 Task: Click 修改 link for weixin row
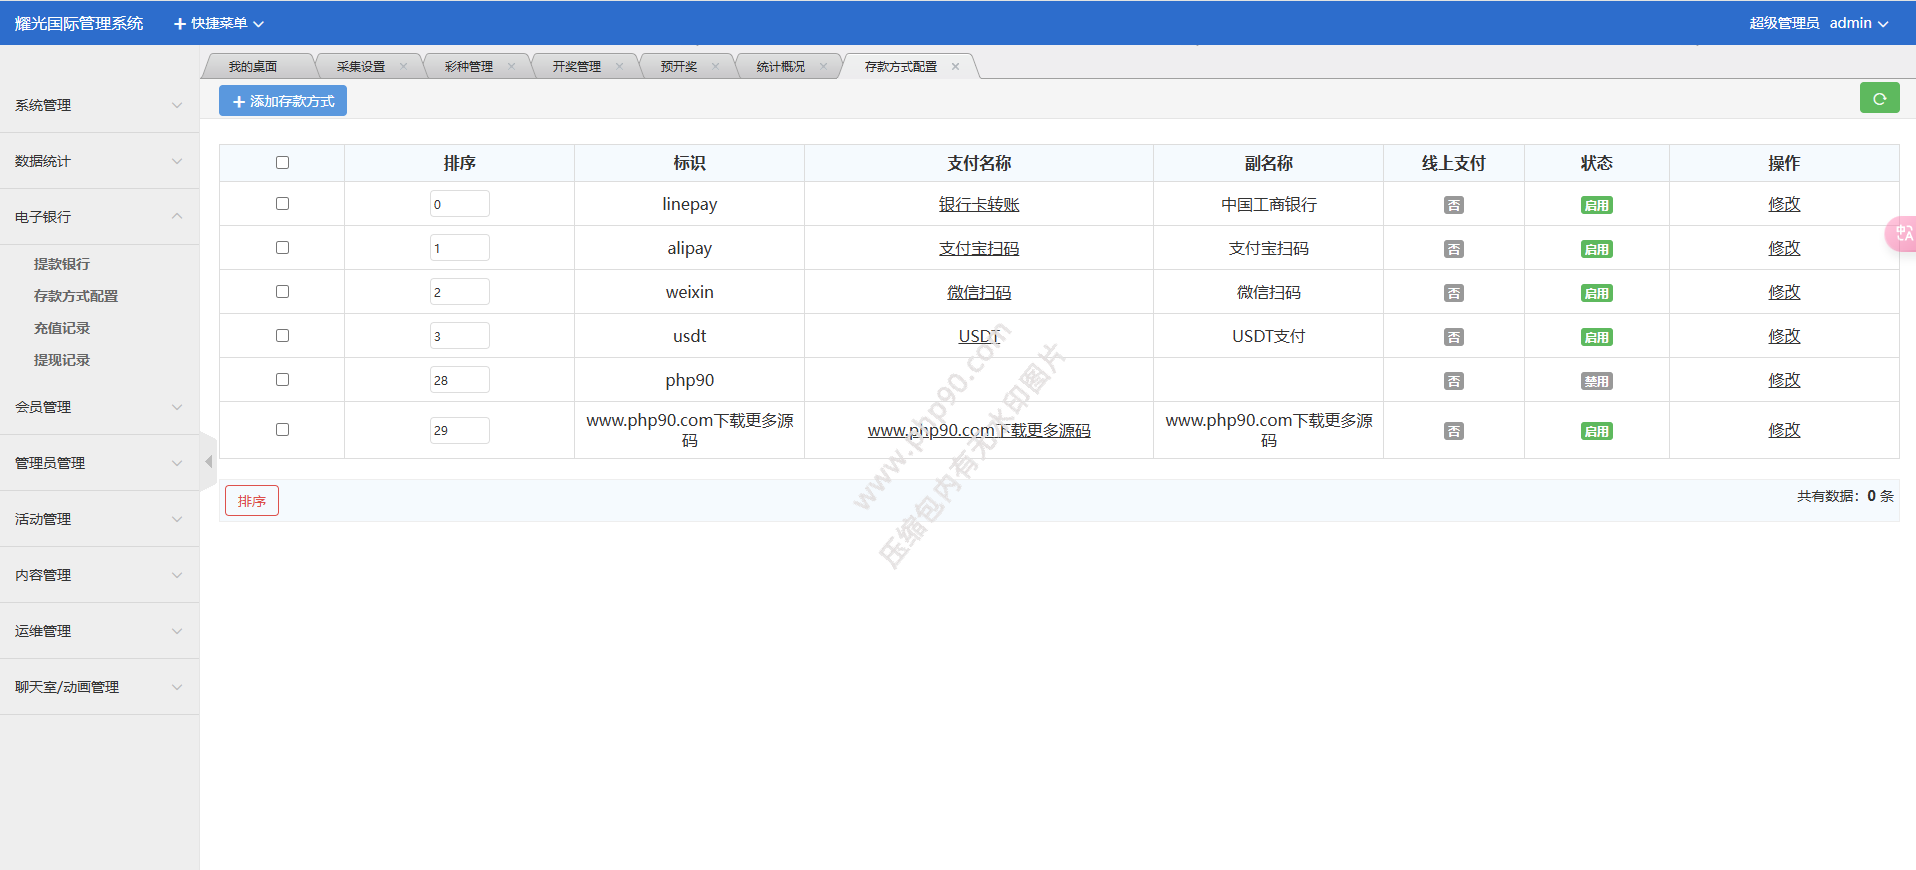[x=1783, y=292]
